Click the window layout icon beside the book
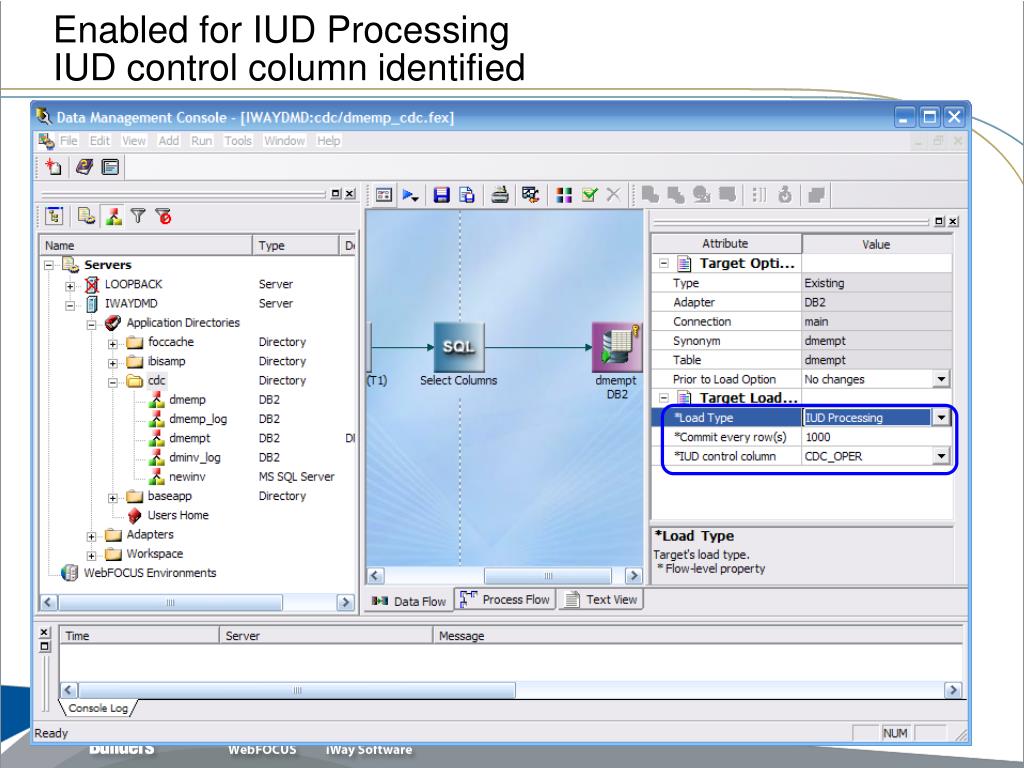 [x=110, y=167]
